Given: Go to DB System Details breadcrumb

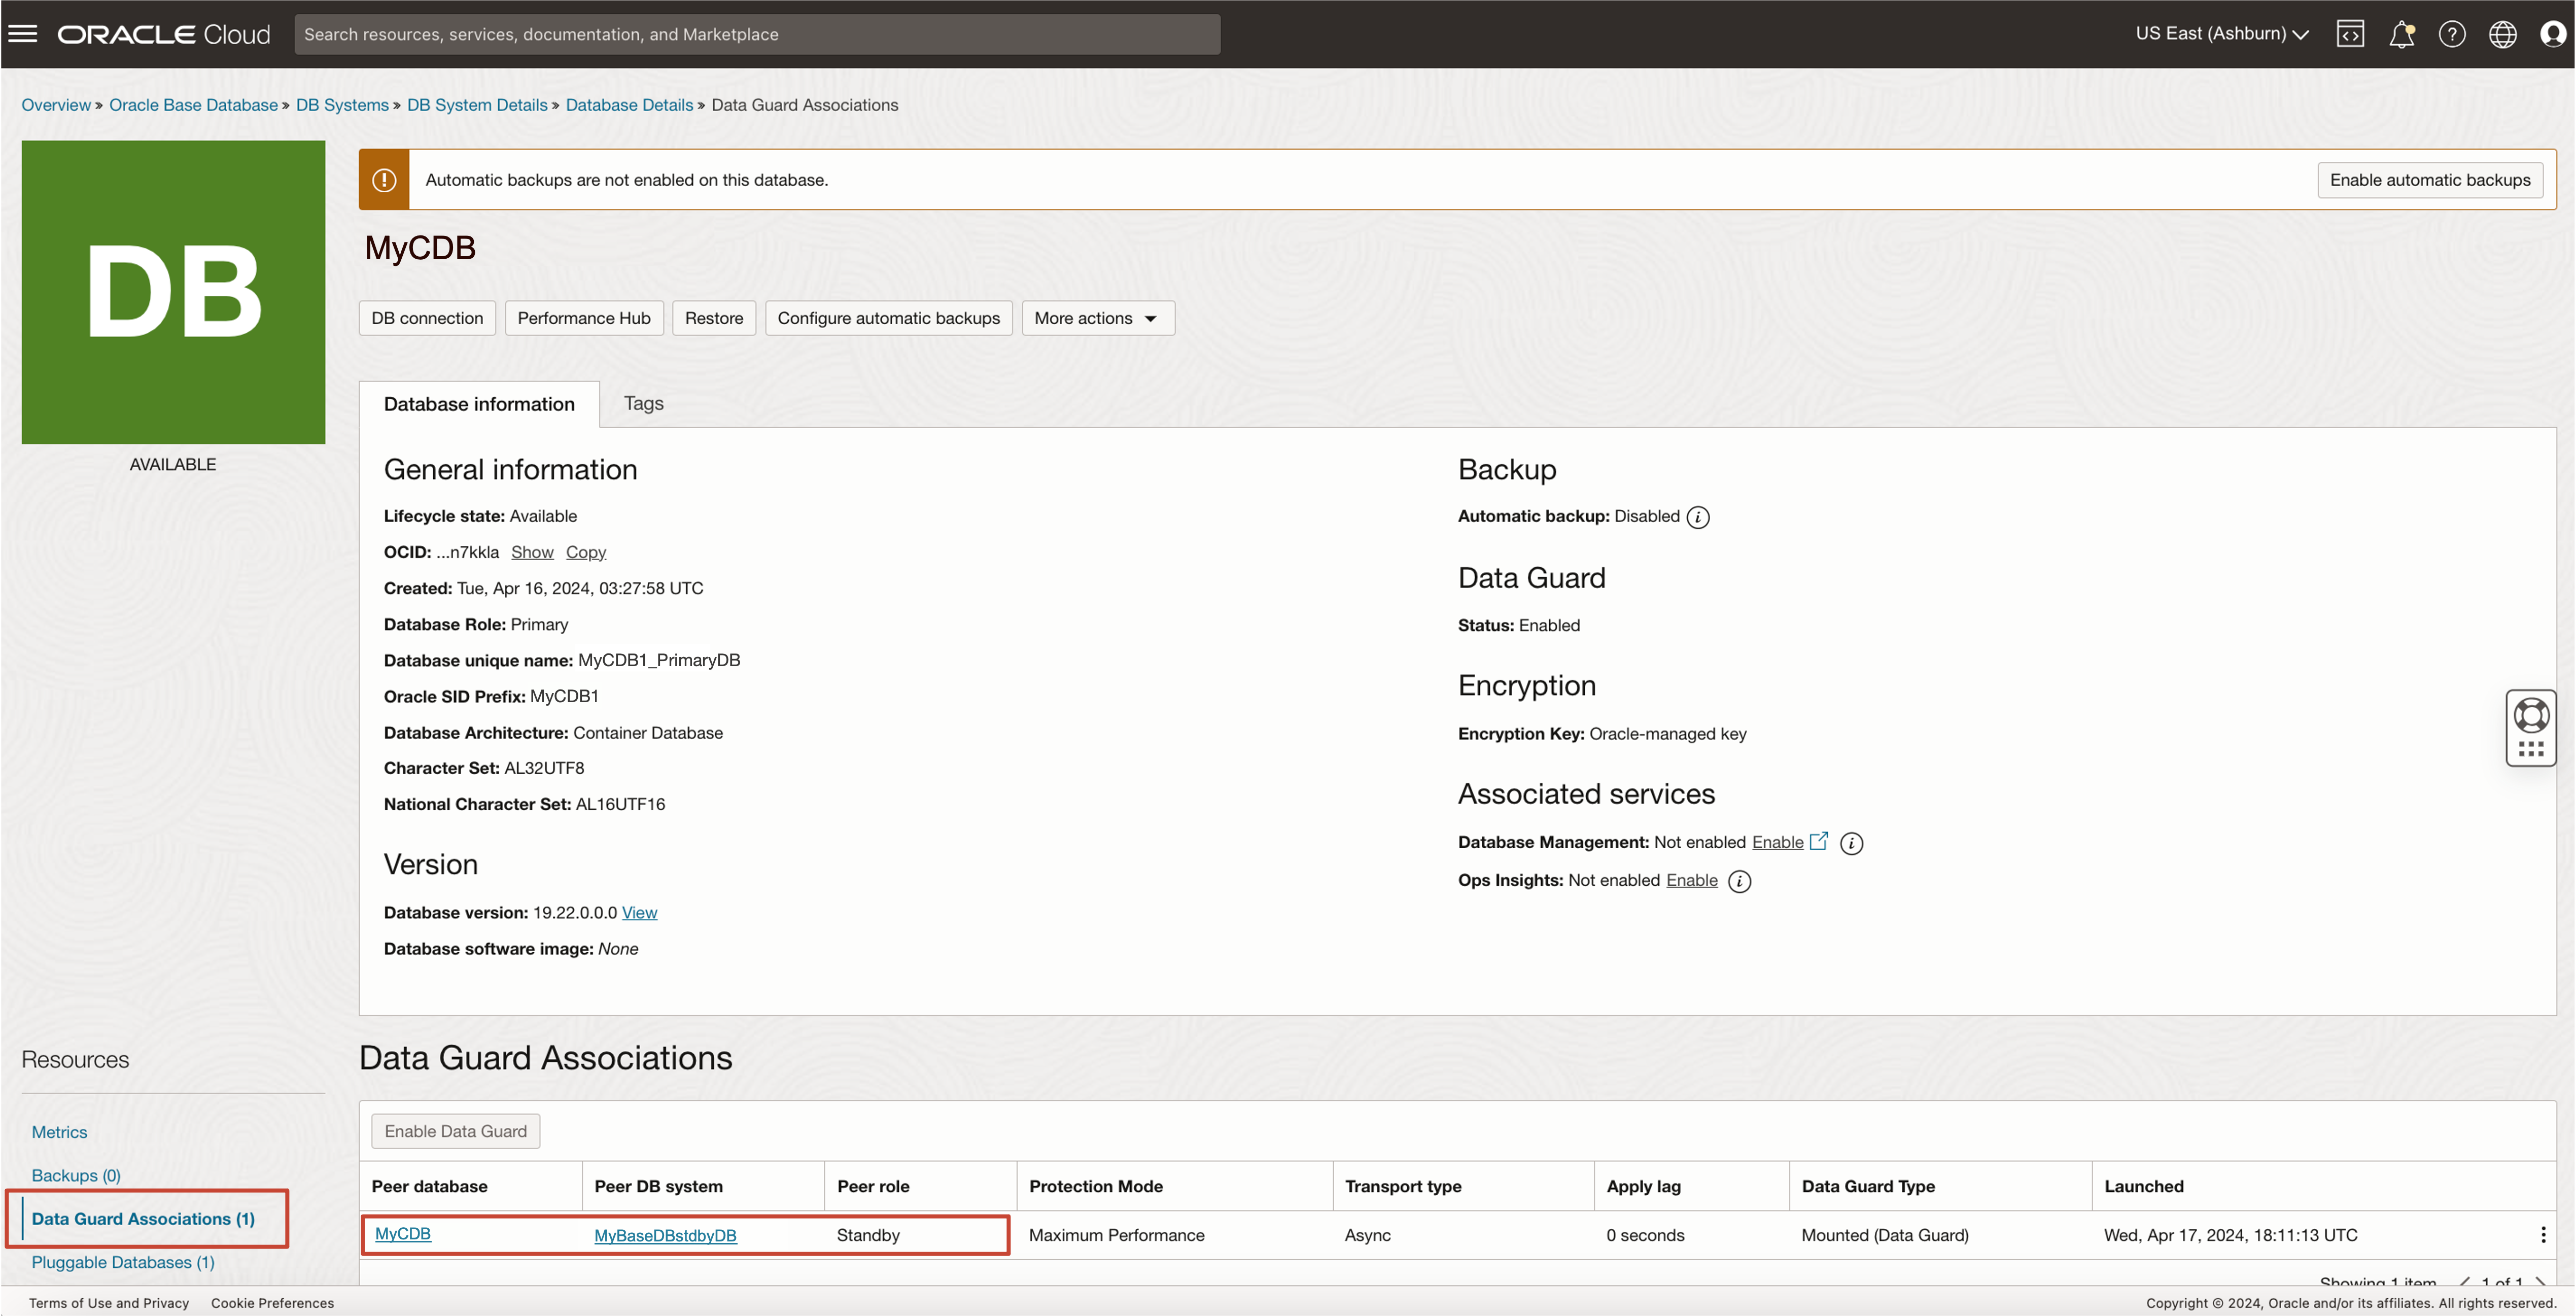Looking at the screenshot, I should point(477,105).
